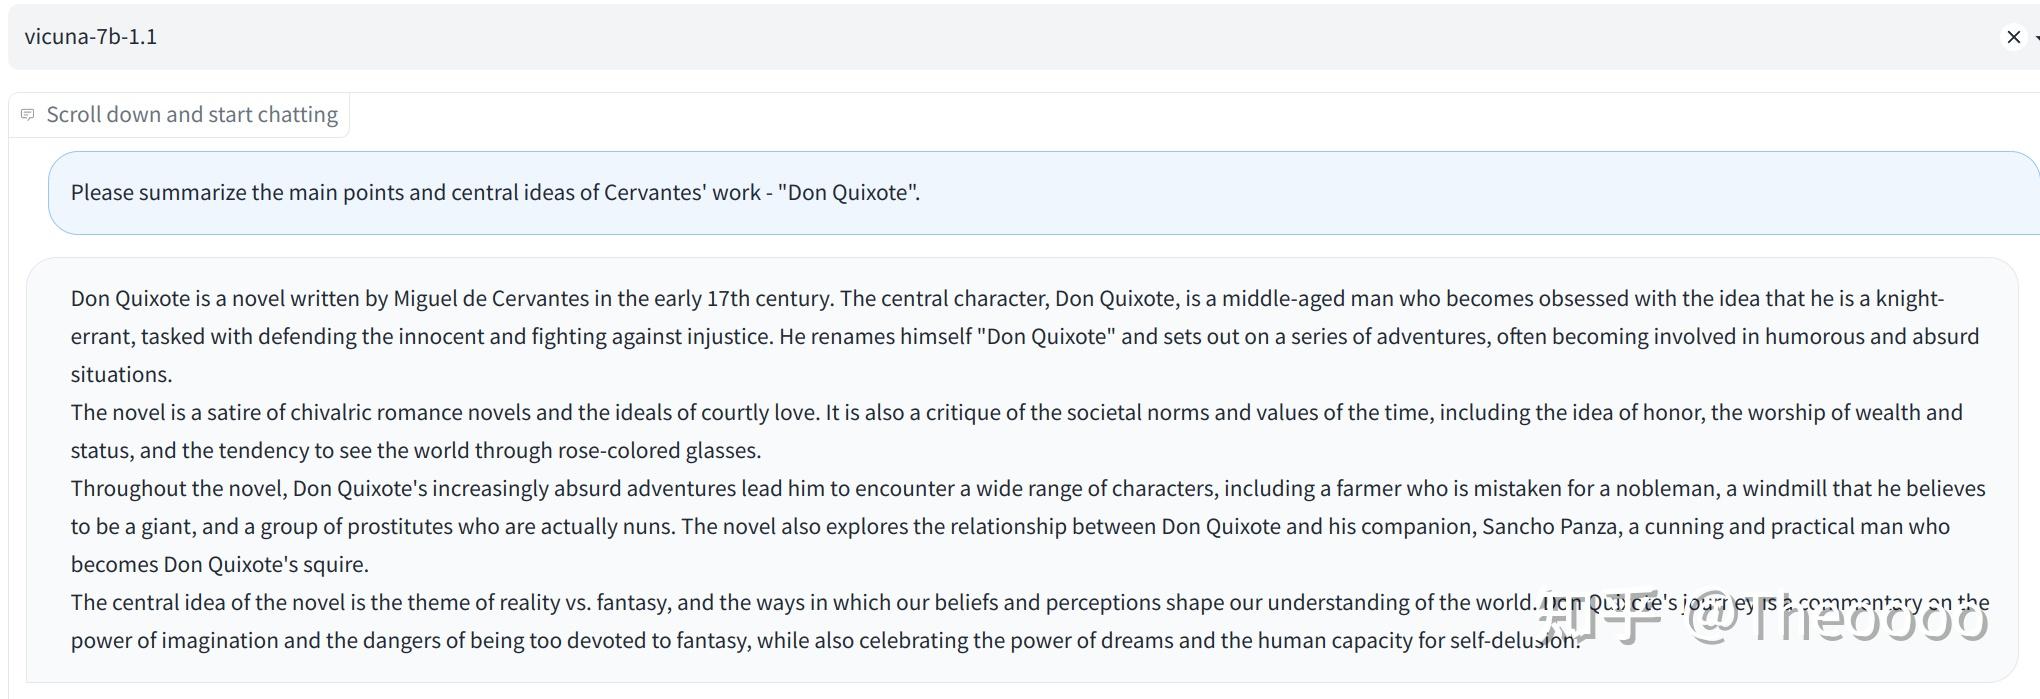The image size is (2040, 699).
Task: Click the "Scroll down and start chatting" label
Action: tap(192, 114)
